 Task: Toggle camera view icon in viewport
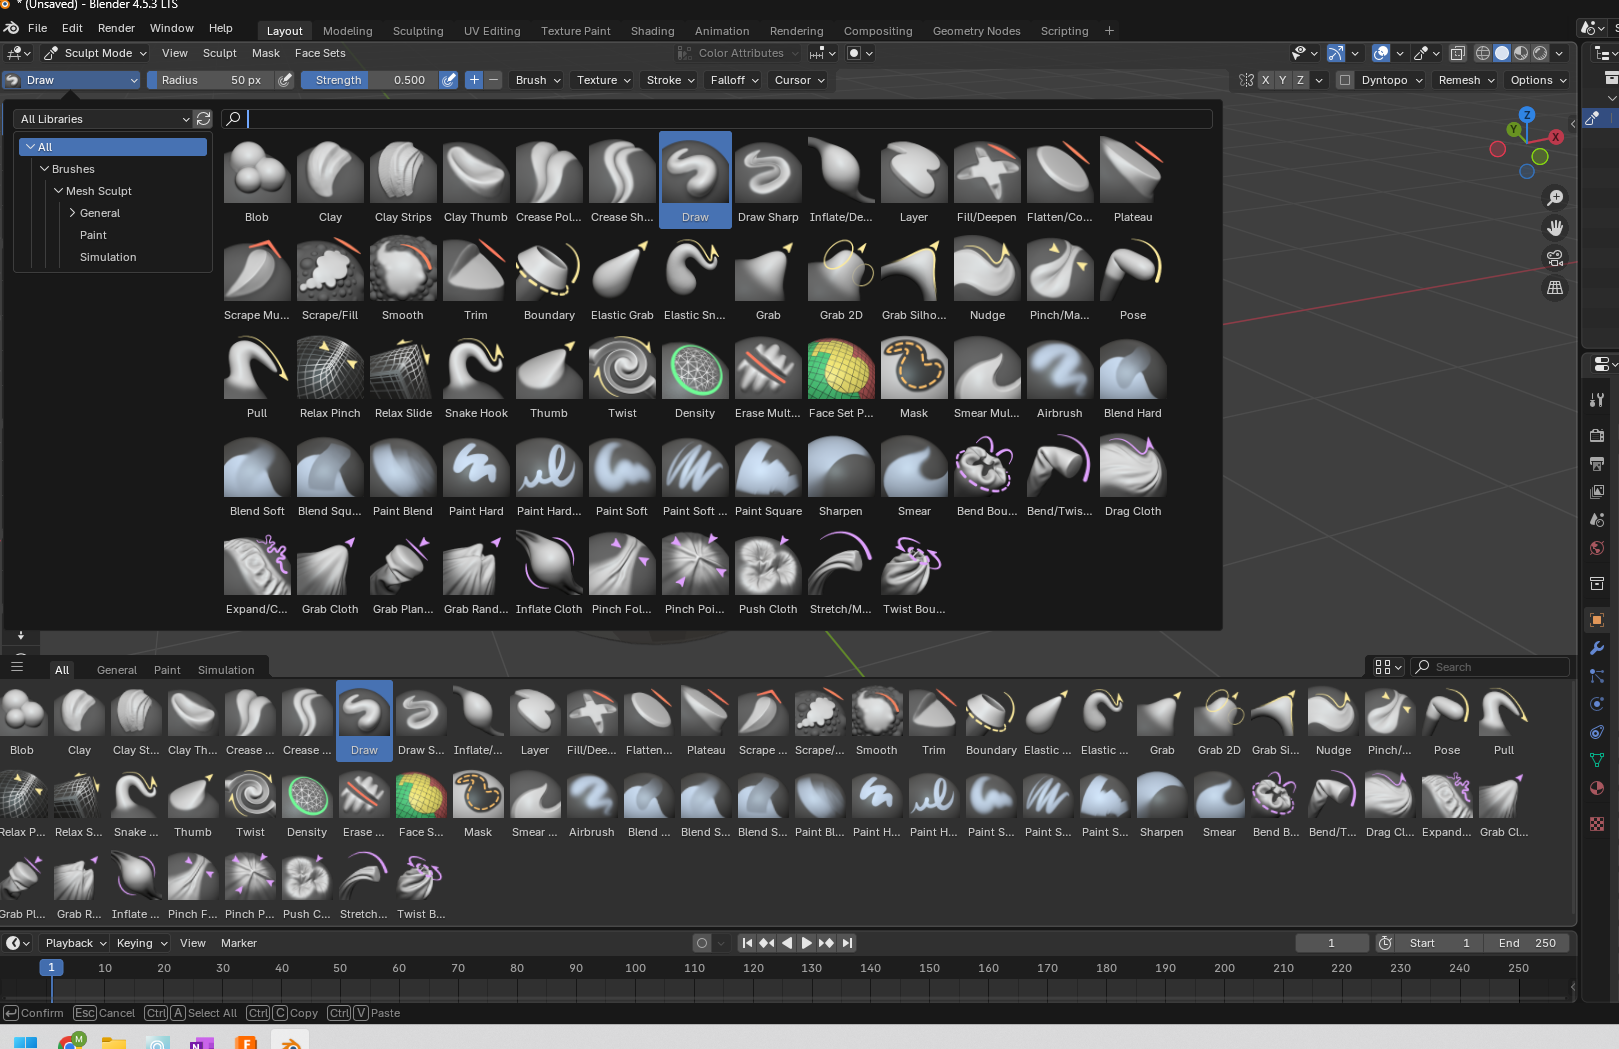coord(1555,258)
